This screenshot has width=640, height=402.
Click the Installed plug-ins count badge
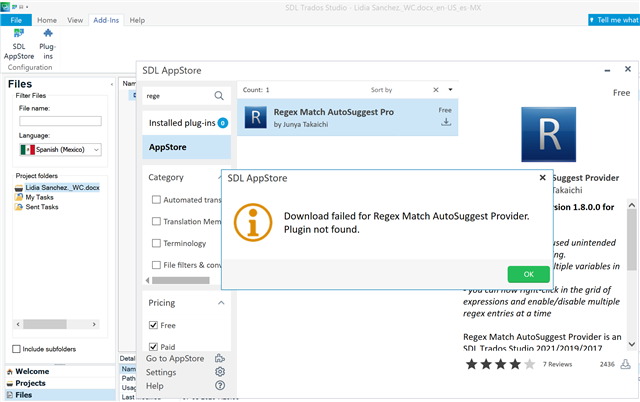tap(222, 123)
